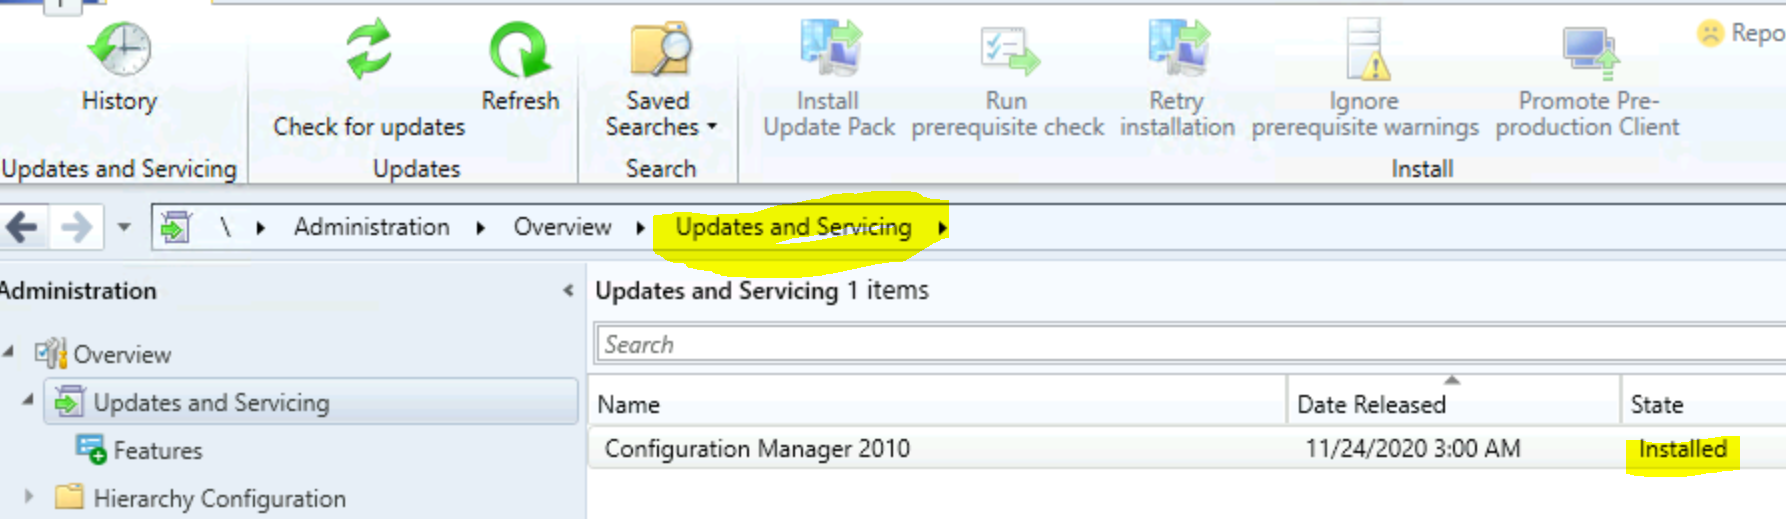Open Saved Searches folder icon

point(659,48)
